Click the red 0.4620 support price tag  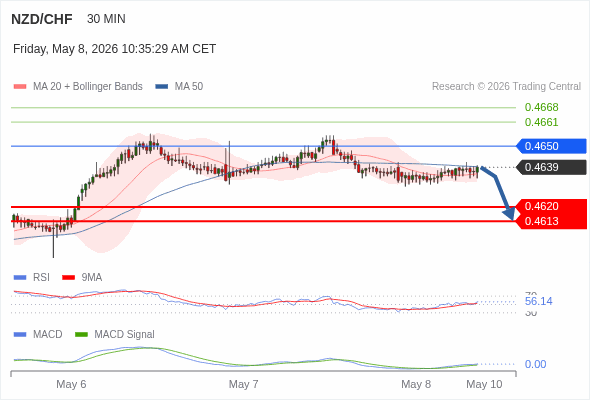(x=552, y=206)
